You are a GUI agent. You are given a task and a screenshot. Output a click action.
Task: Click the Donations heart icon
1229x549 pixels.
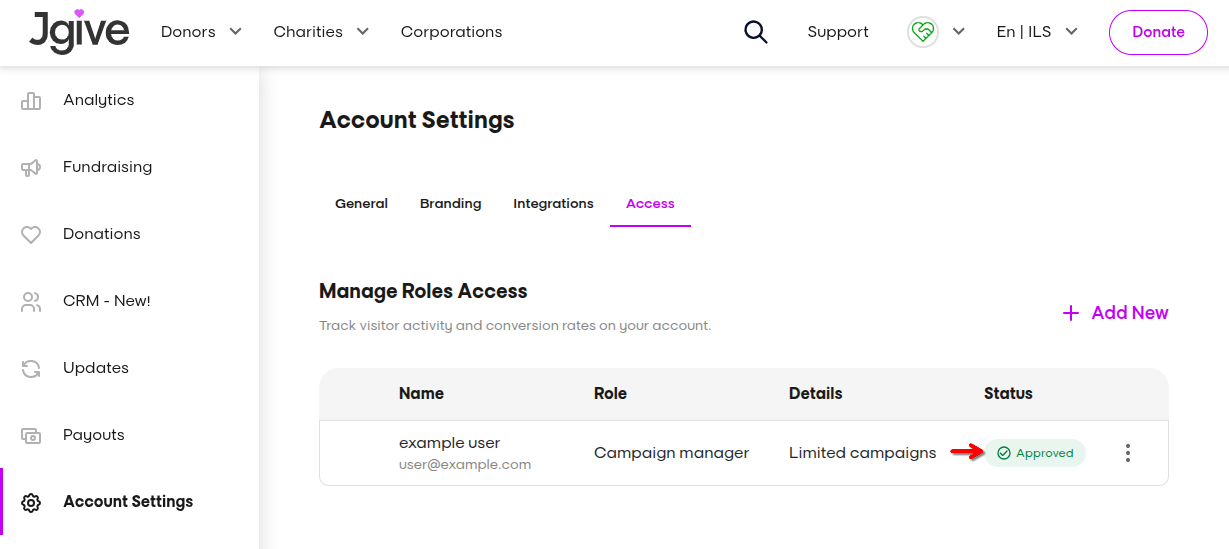(31, 234)
